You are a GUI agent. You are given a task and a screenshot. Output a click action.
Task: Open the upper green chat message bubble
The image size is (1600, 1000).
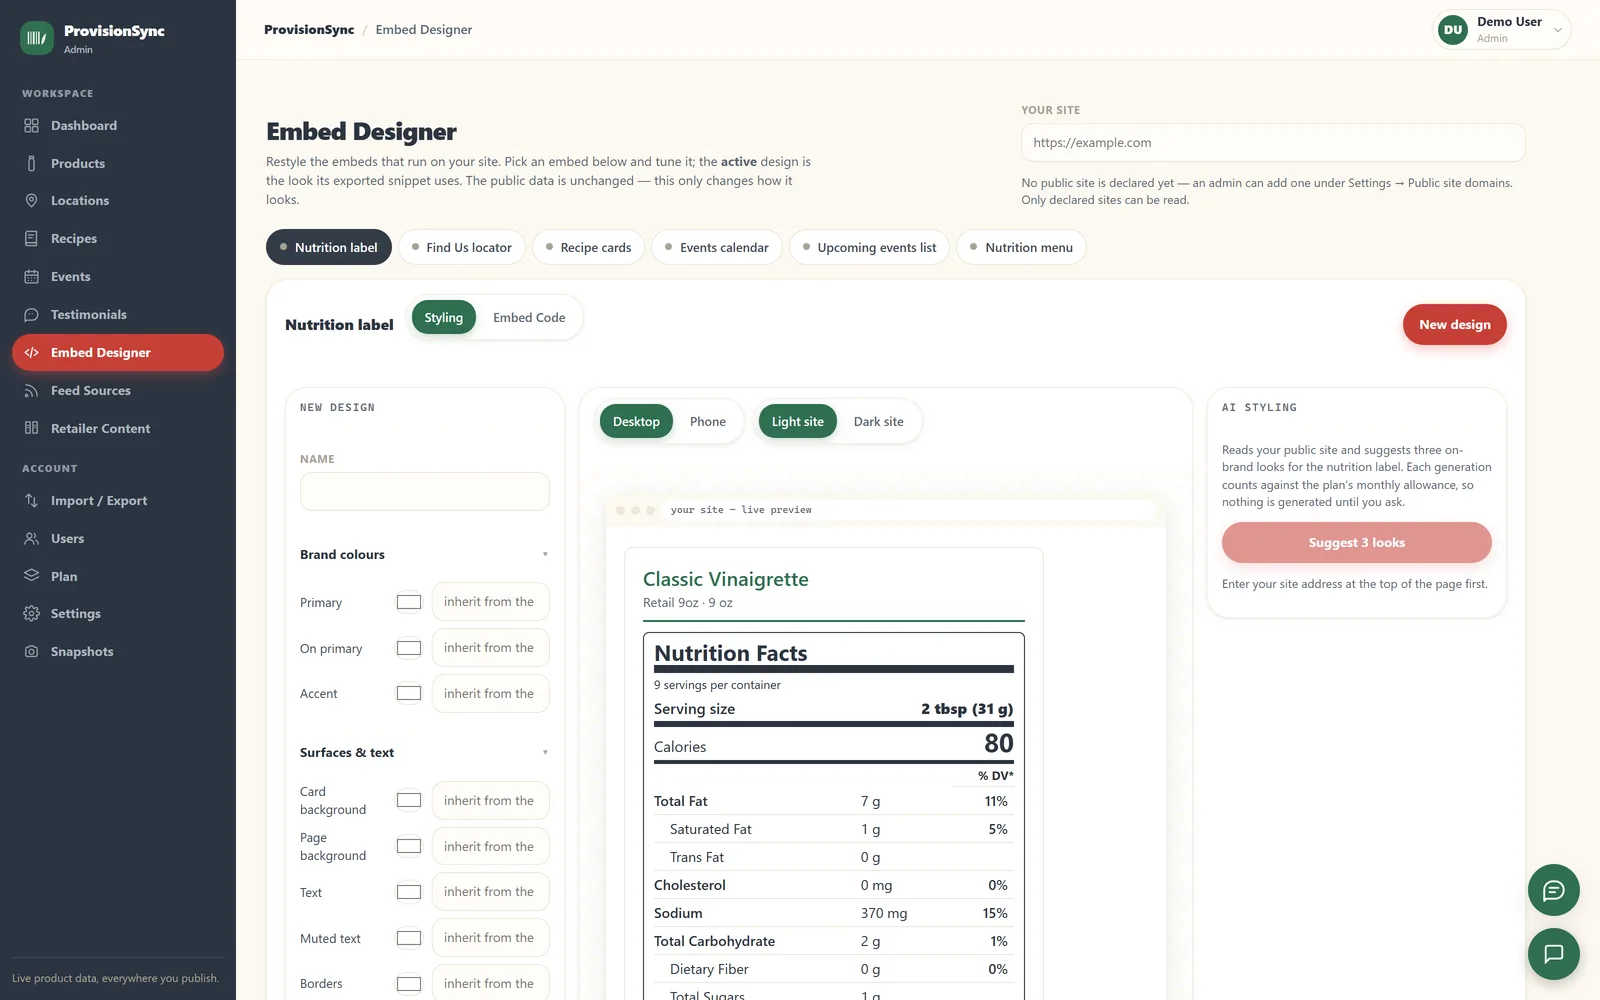pos(1553,890)
